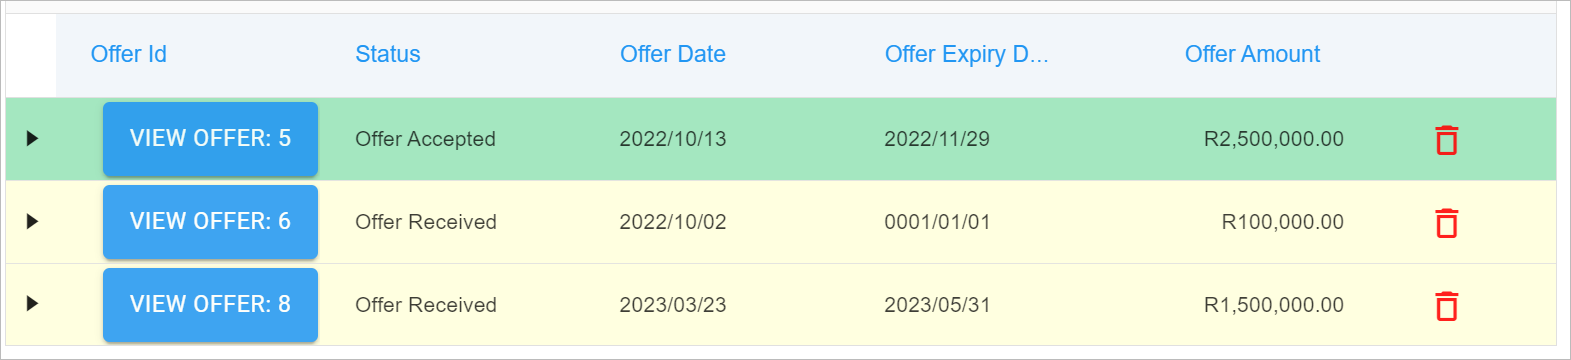This screenshot has width=1571, height=360.
Task: Sort by the Offer Expiry Date column header
Action: pos(967,54)
